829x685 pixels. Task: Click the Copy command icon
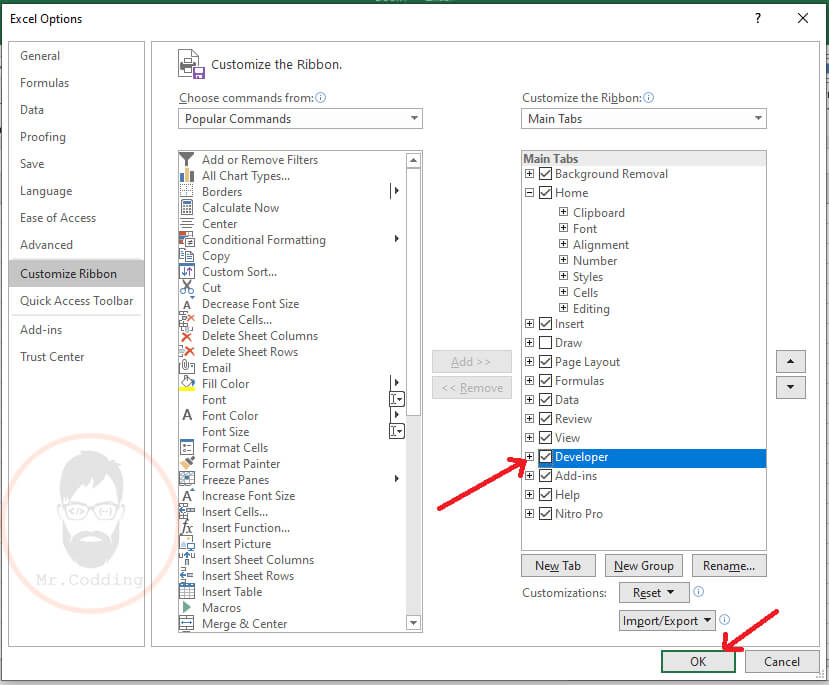187,255
